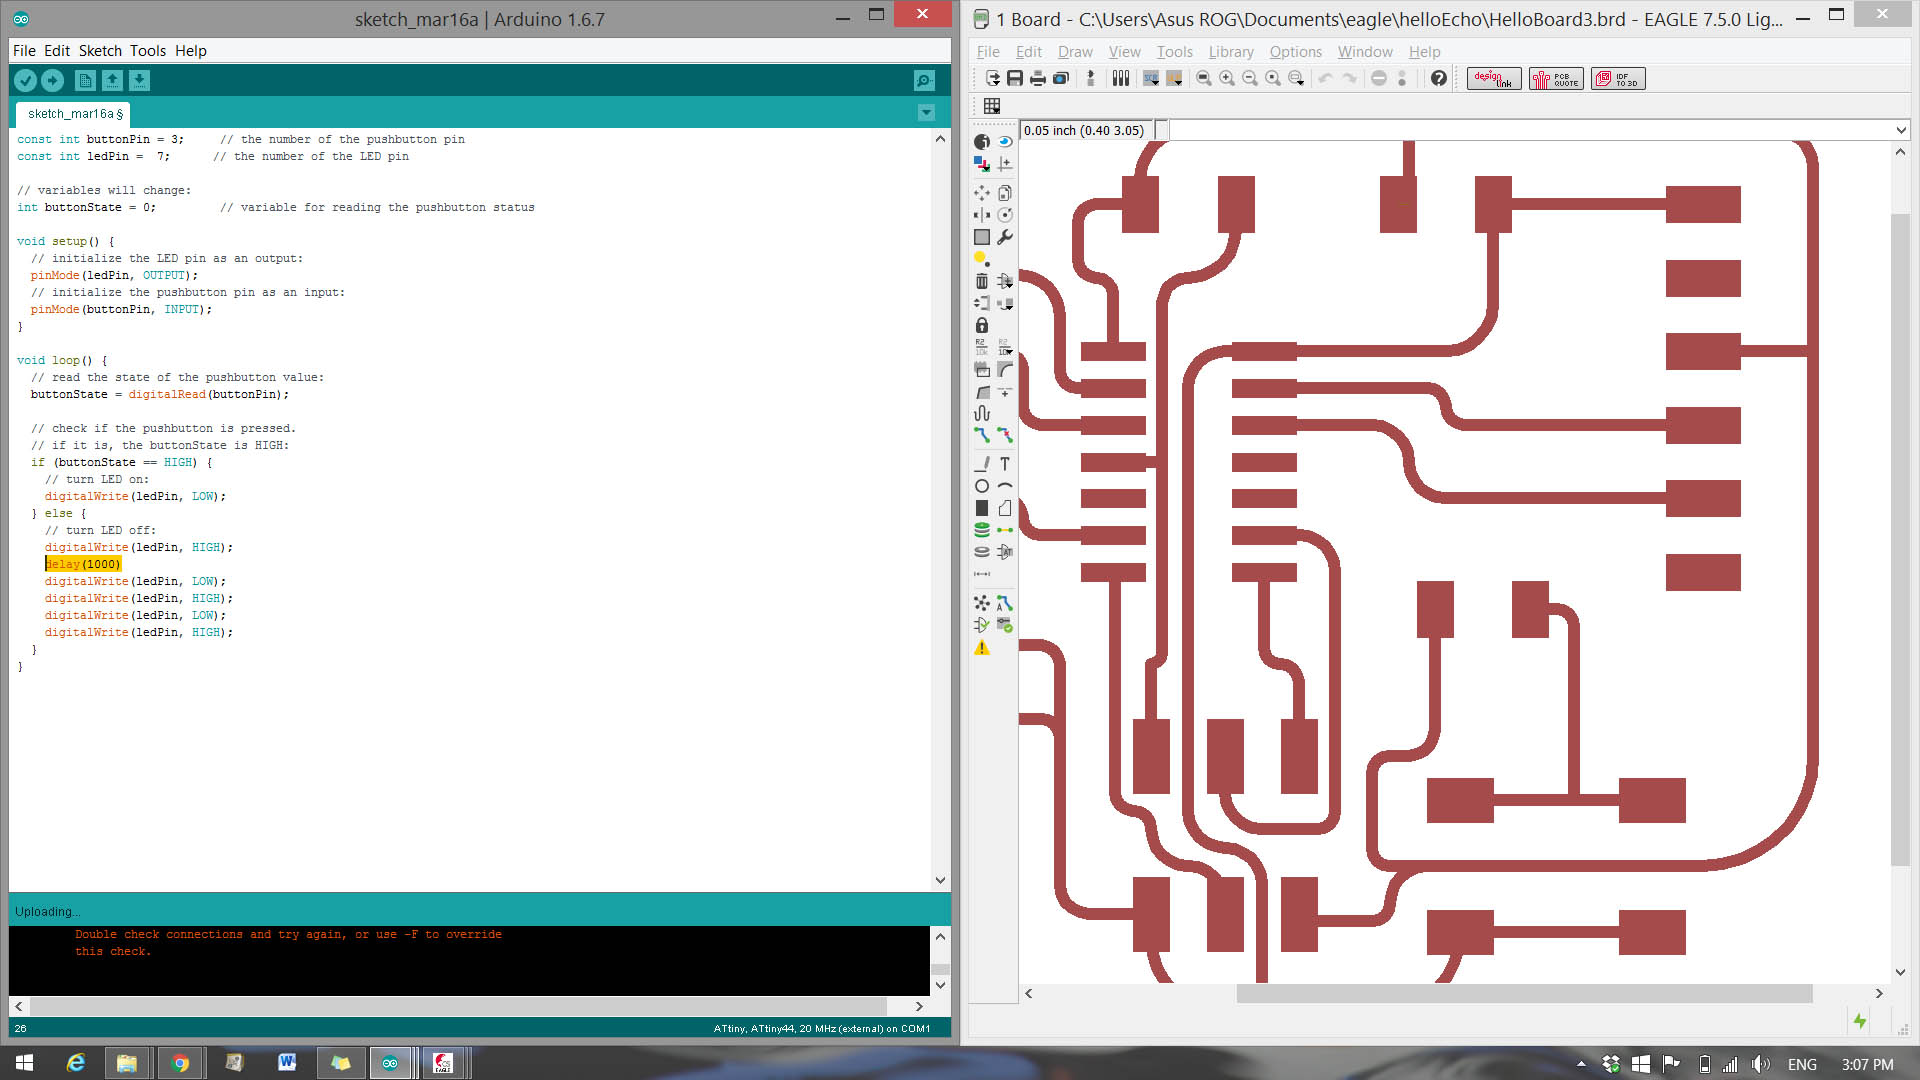Open the EAGLE Draw menu
The image size is (1920, 1080).
click(x=1075, y=52)
